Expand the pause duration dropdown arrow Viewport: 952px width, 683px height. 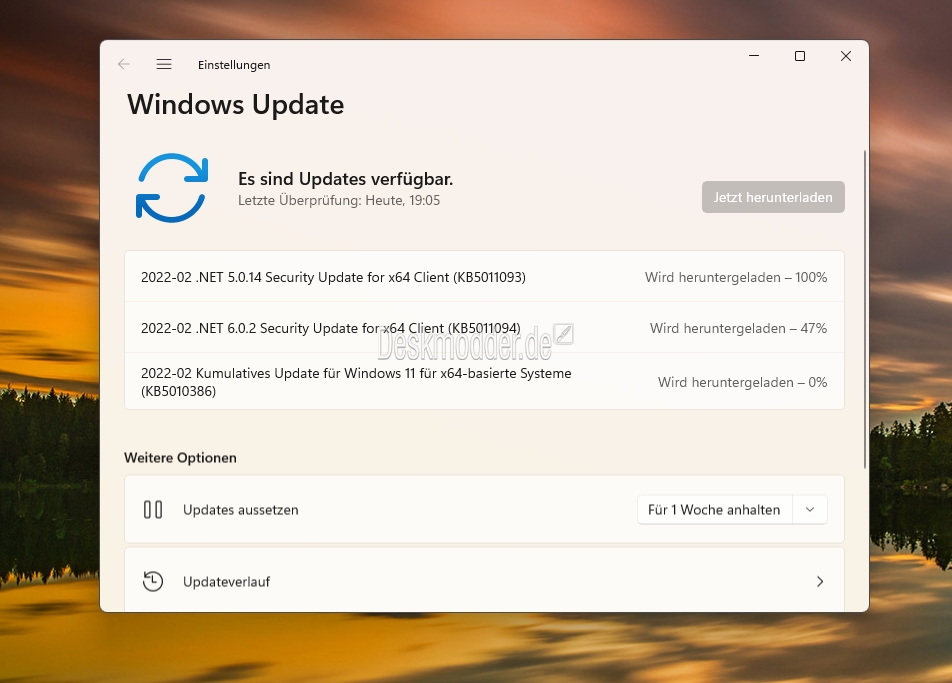(x=810, y=509)
